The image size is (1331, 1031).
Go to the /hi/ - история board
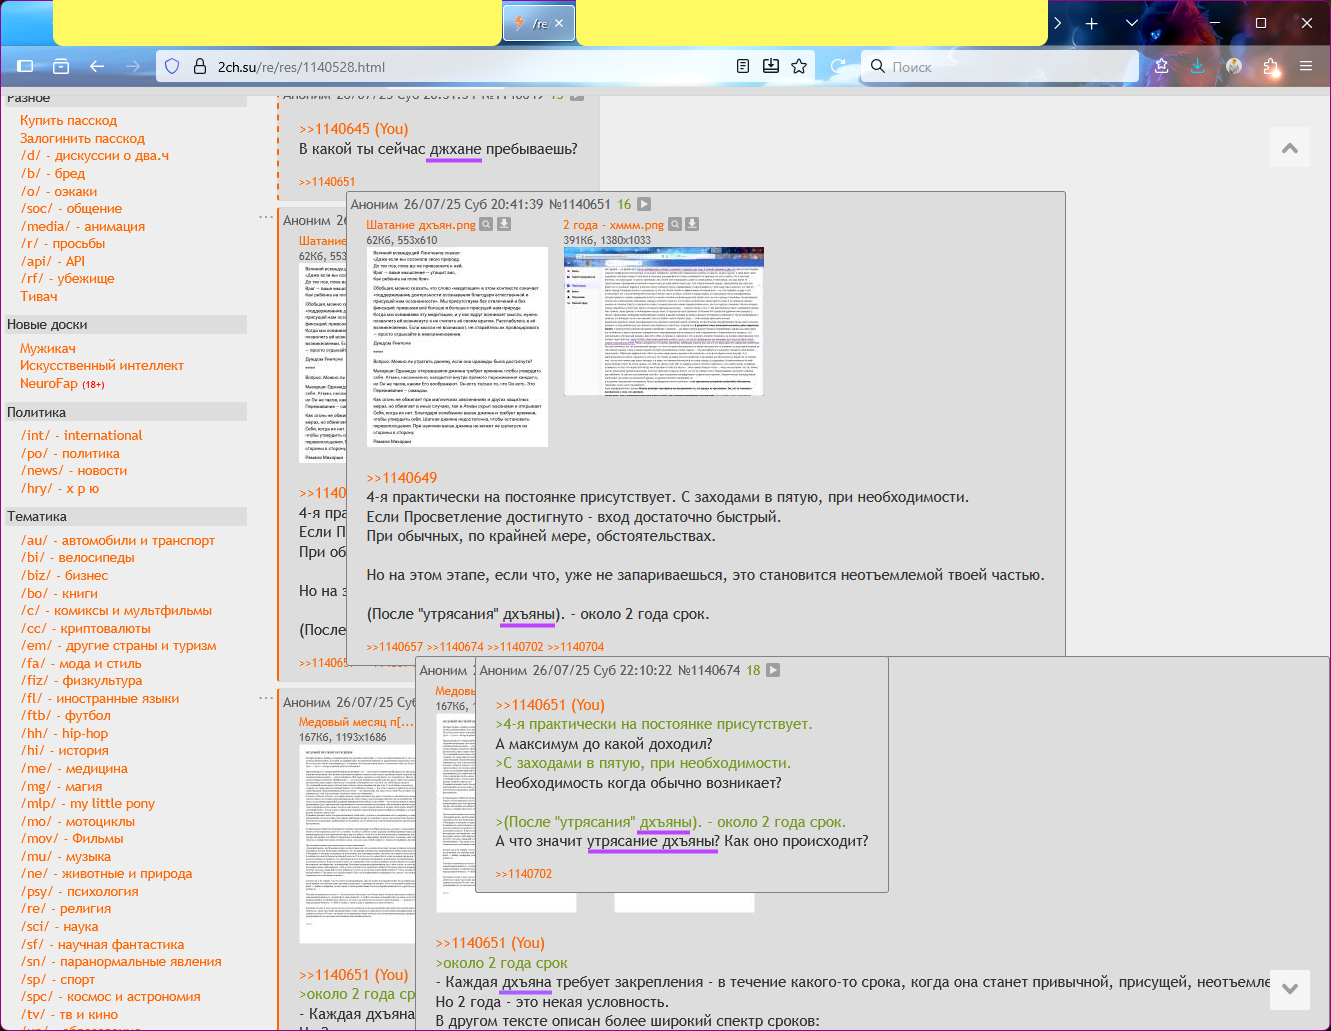coord(65,751)
